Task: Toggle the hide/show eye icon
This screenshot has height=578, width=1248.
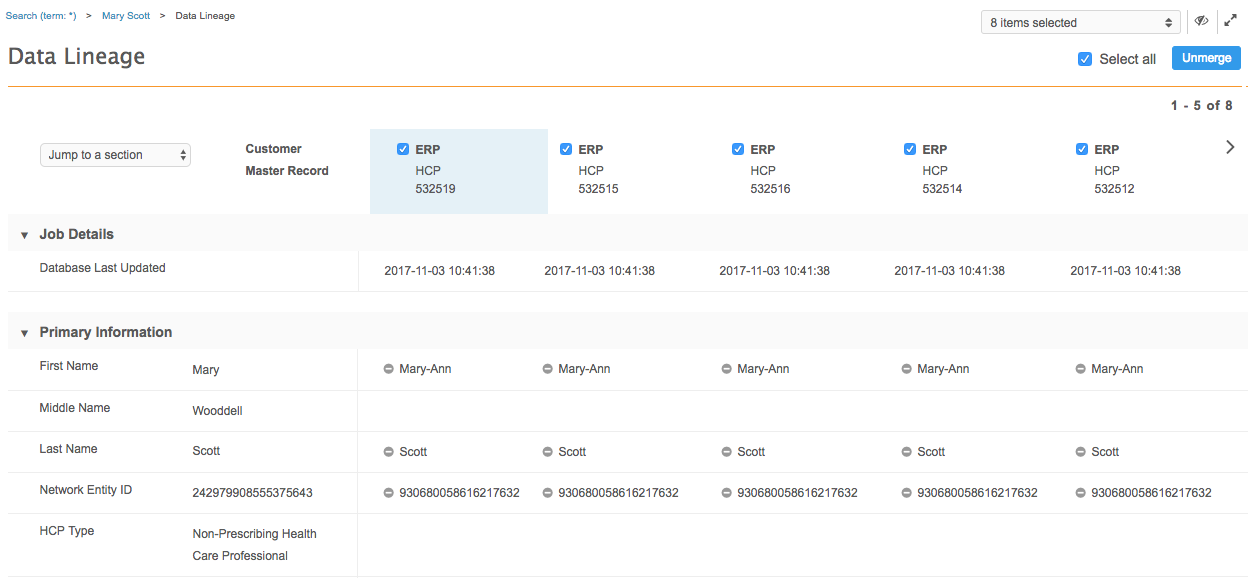Action: click(x=1201, y=21)
